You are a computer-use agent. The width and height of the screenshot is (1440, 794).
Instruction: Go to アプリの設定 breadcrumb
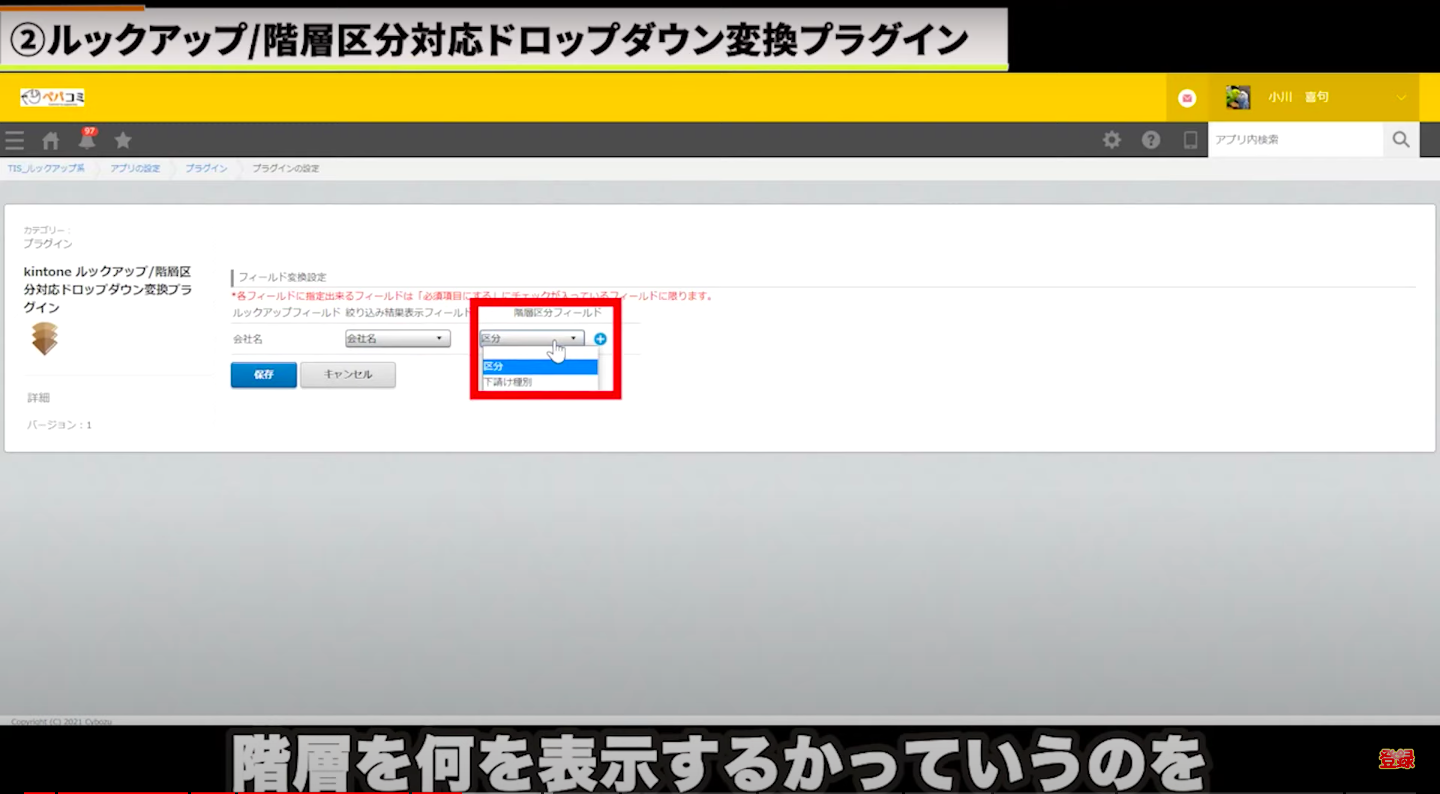pos(135,169)
